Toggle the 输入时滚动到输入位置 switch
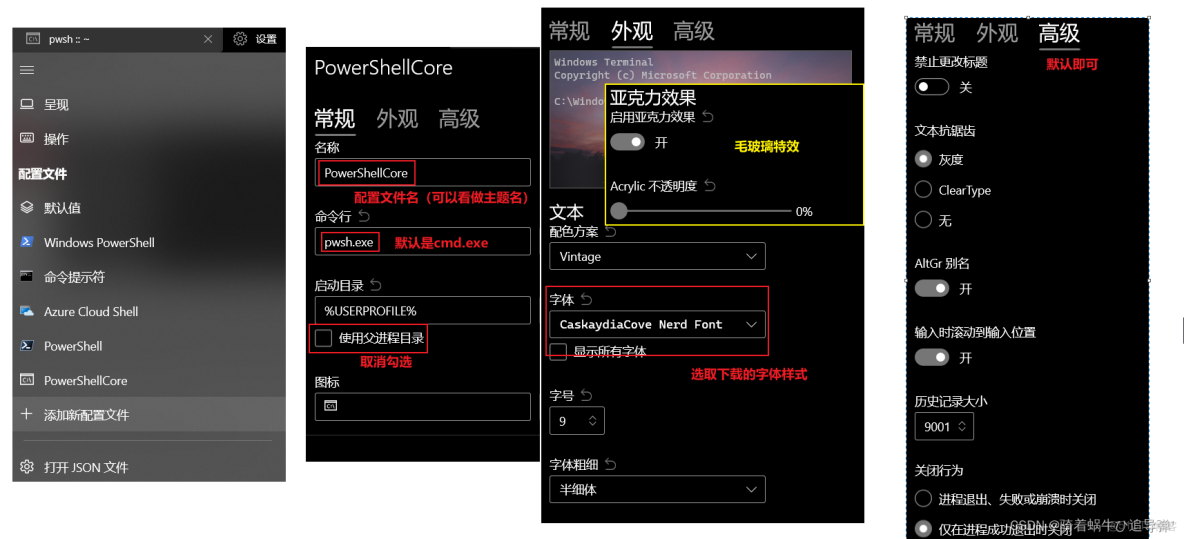The image size is (1184, 539). pos(932,357)
